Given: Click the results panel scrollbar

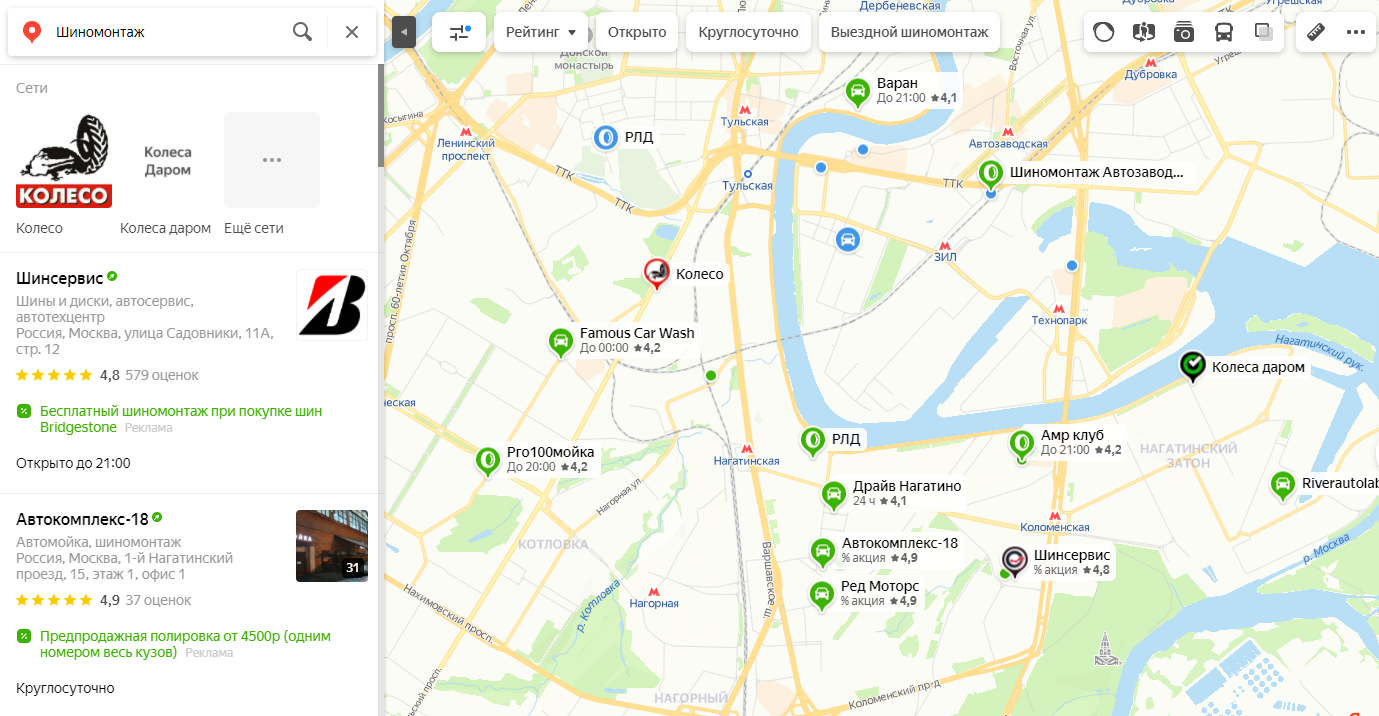Looking at the screenshot, I should tap(380, 115).
